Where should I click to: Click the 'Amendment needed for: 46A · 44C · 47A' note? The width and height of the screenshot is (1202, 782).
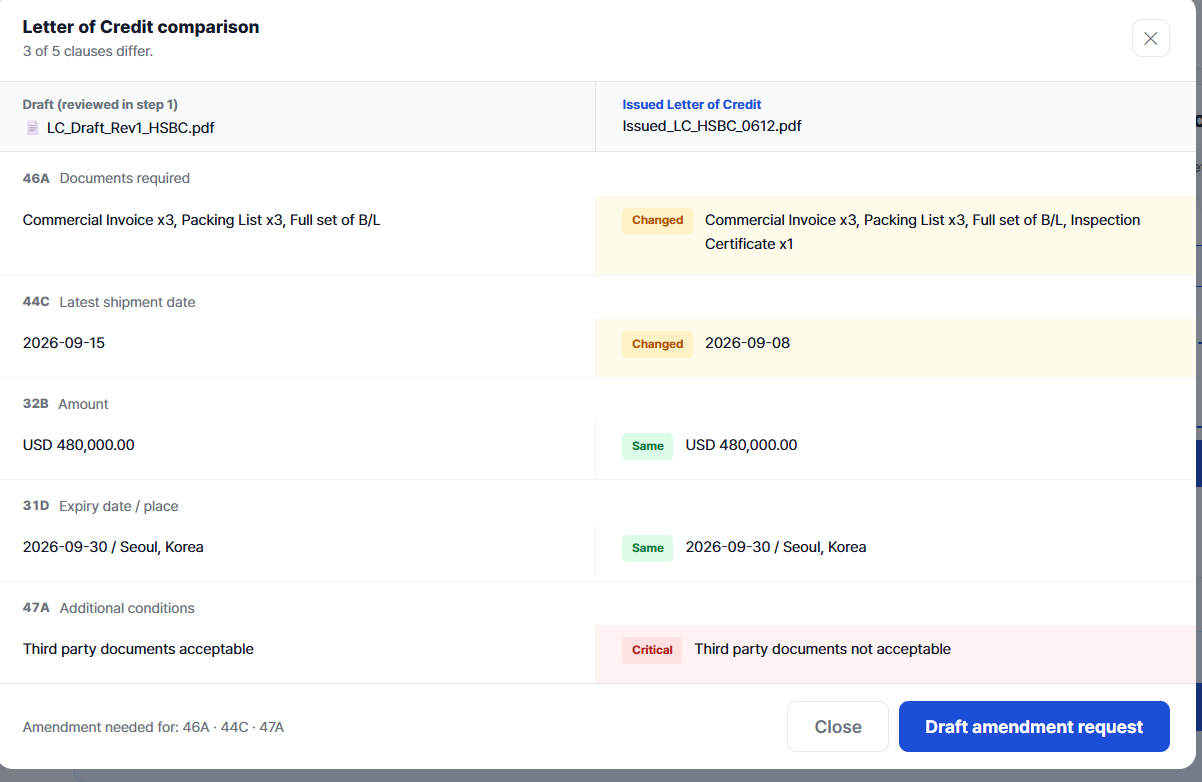click(x=153, y=727)
